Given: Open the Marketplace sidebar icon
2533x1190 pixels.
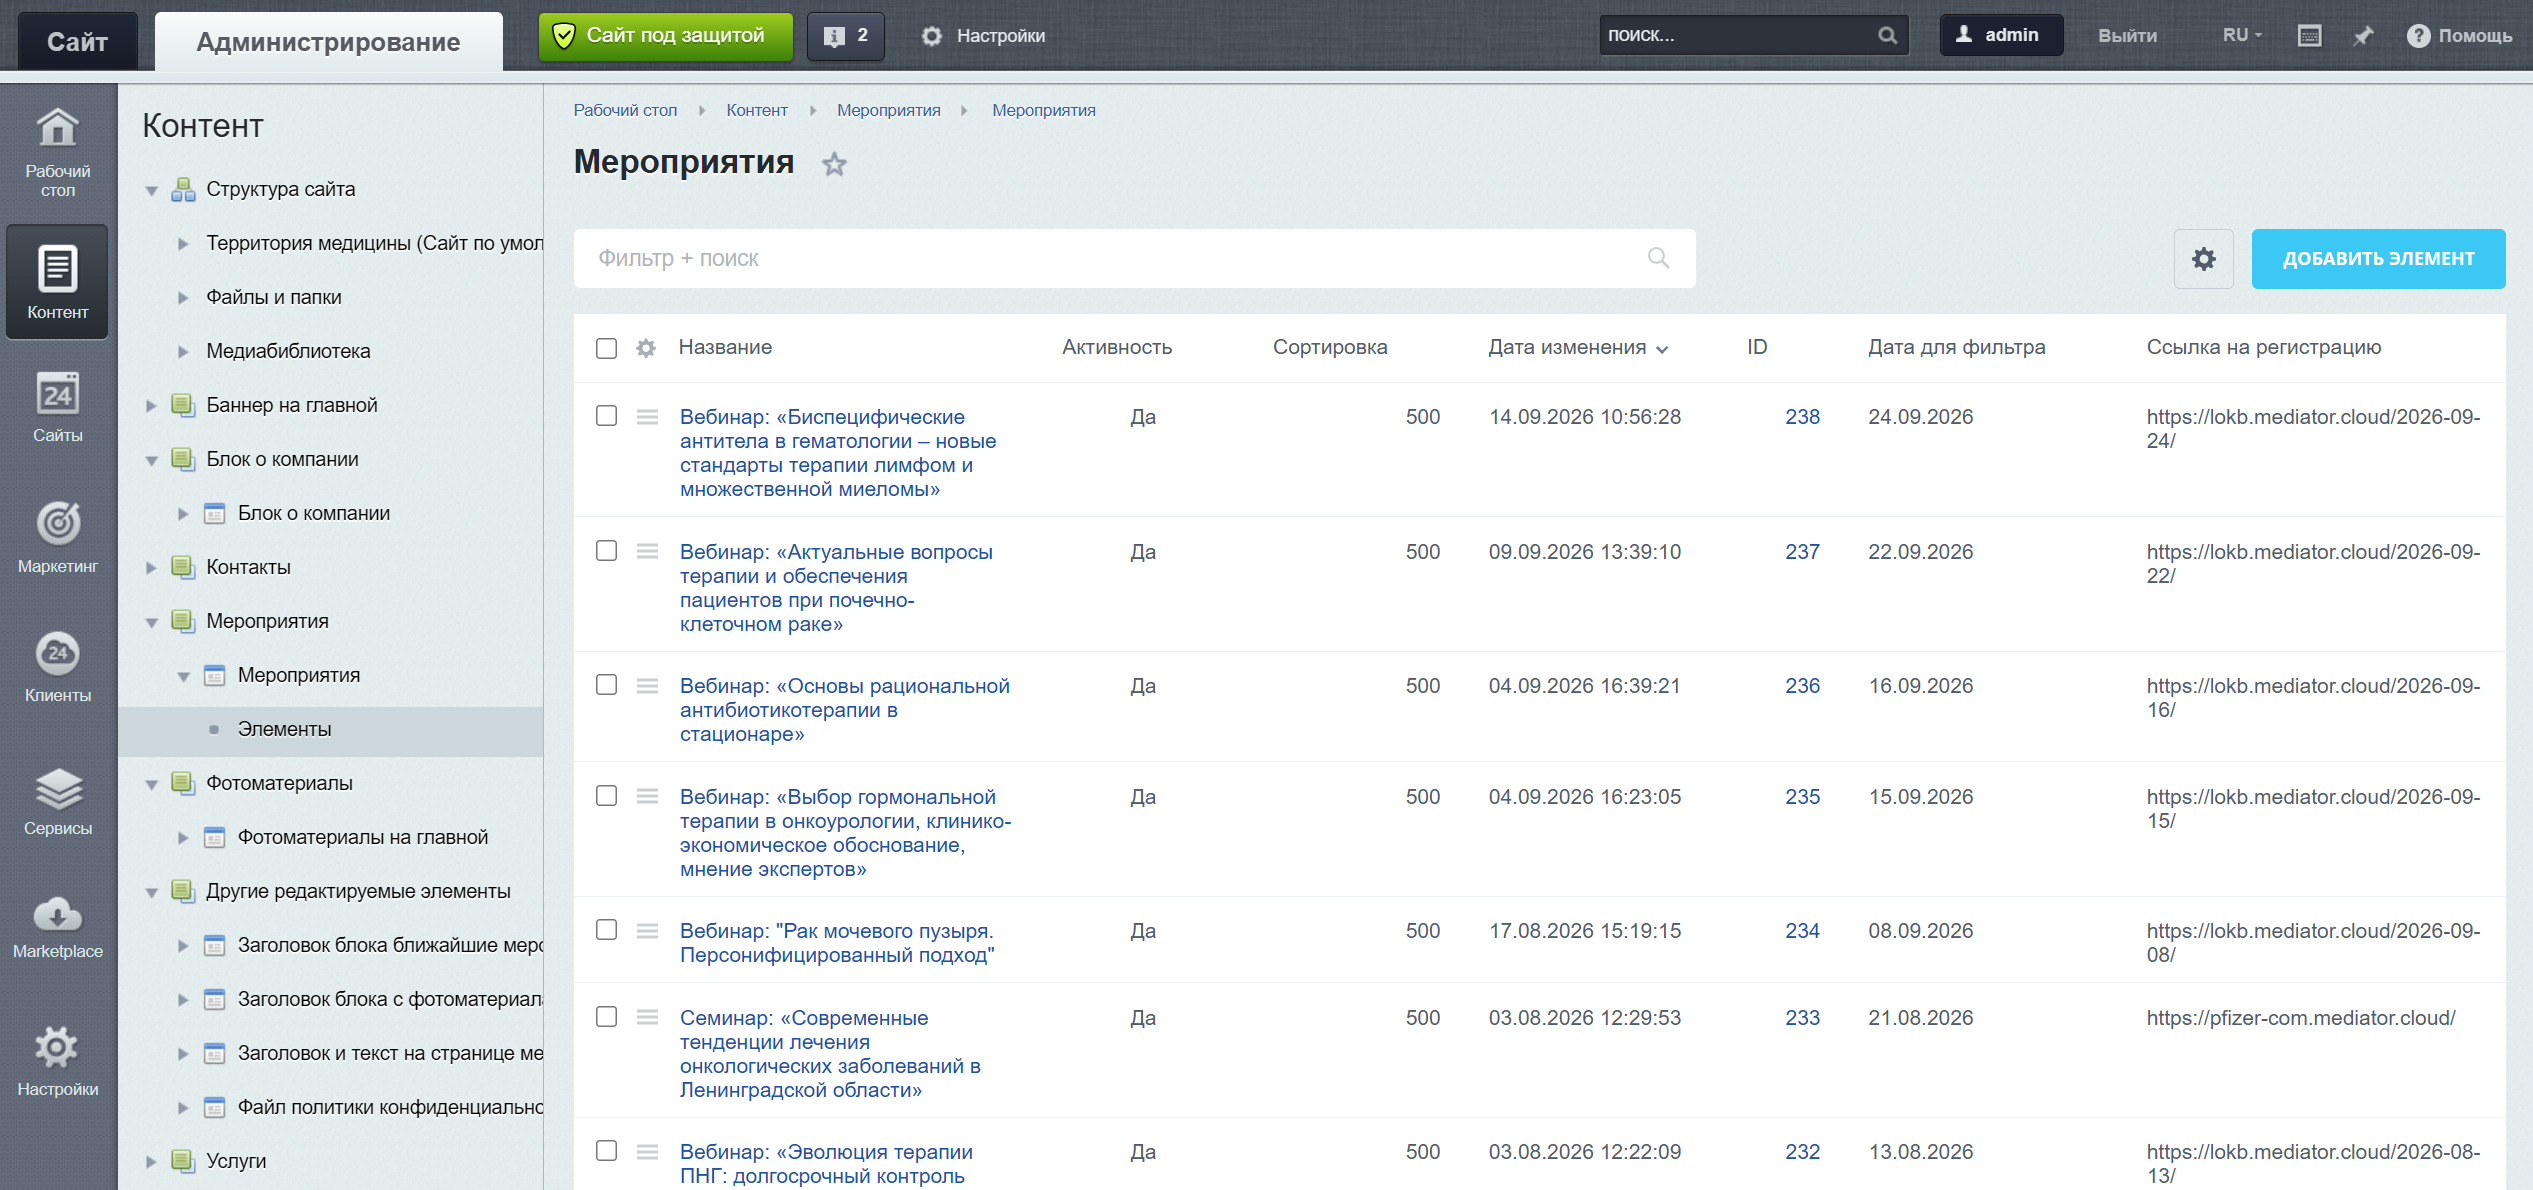Looking at the screenshot, I should coord(58,927).
